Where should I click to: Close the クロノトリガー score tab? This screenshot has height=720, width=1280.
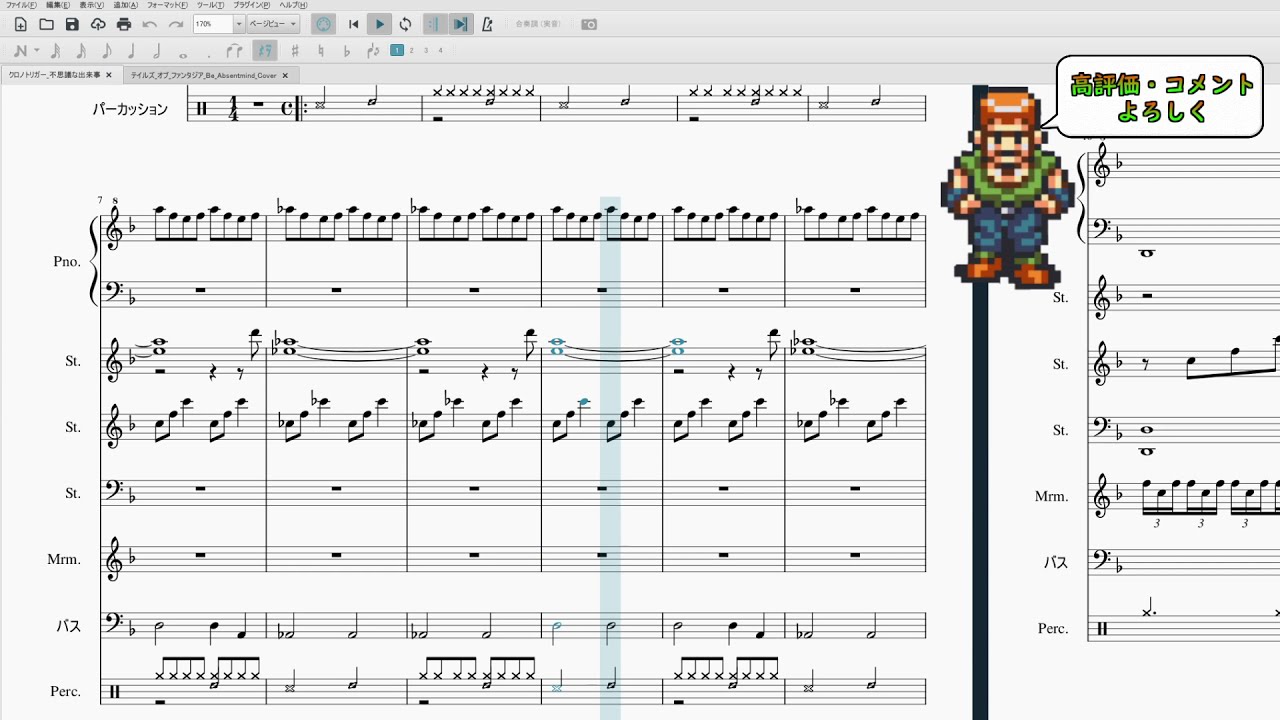pyautogui.click(x=109, y=75)
